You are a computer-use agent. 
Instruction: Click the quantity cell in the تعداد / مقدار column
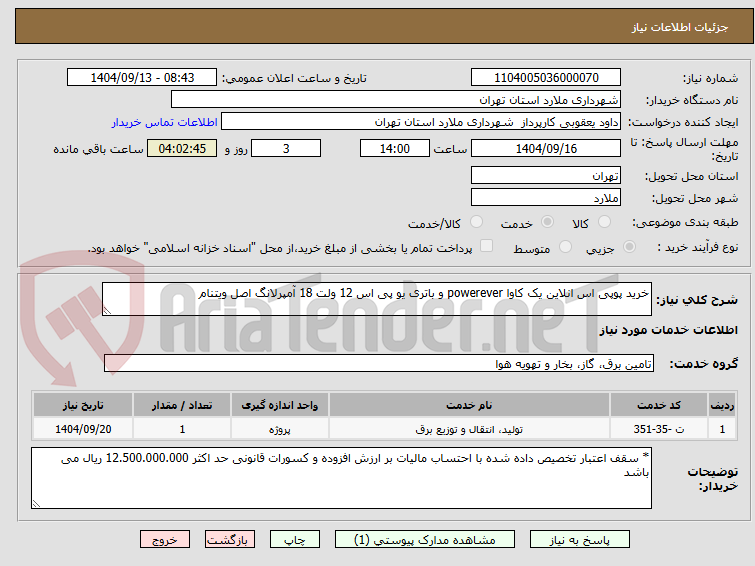182,429
